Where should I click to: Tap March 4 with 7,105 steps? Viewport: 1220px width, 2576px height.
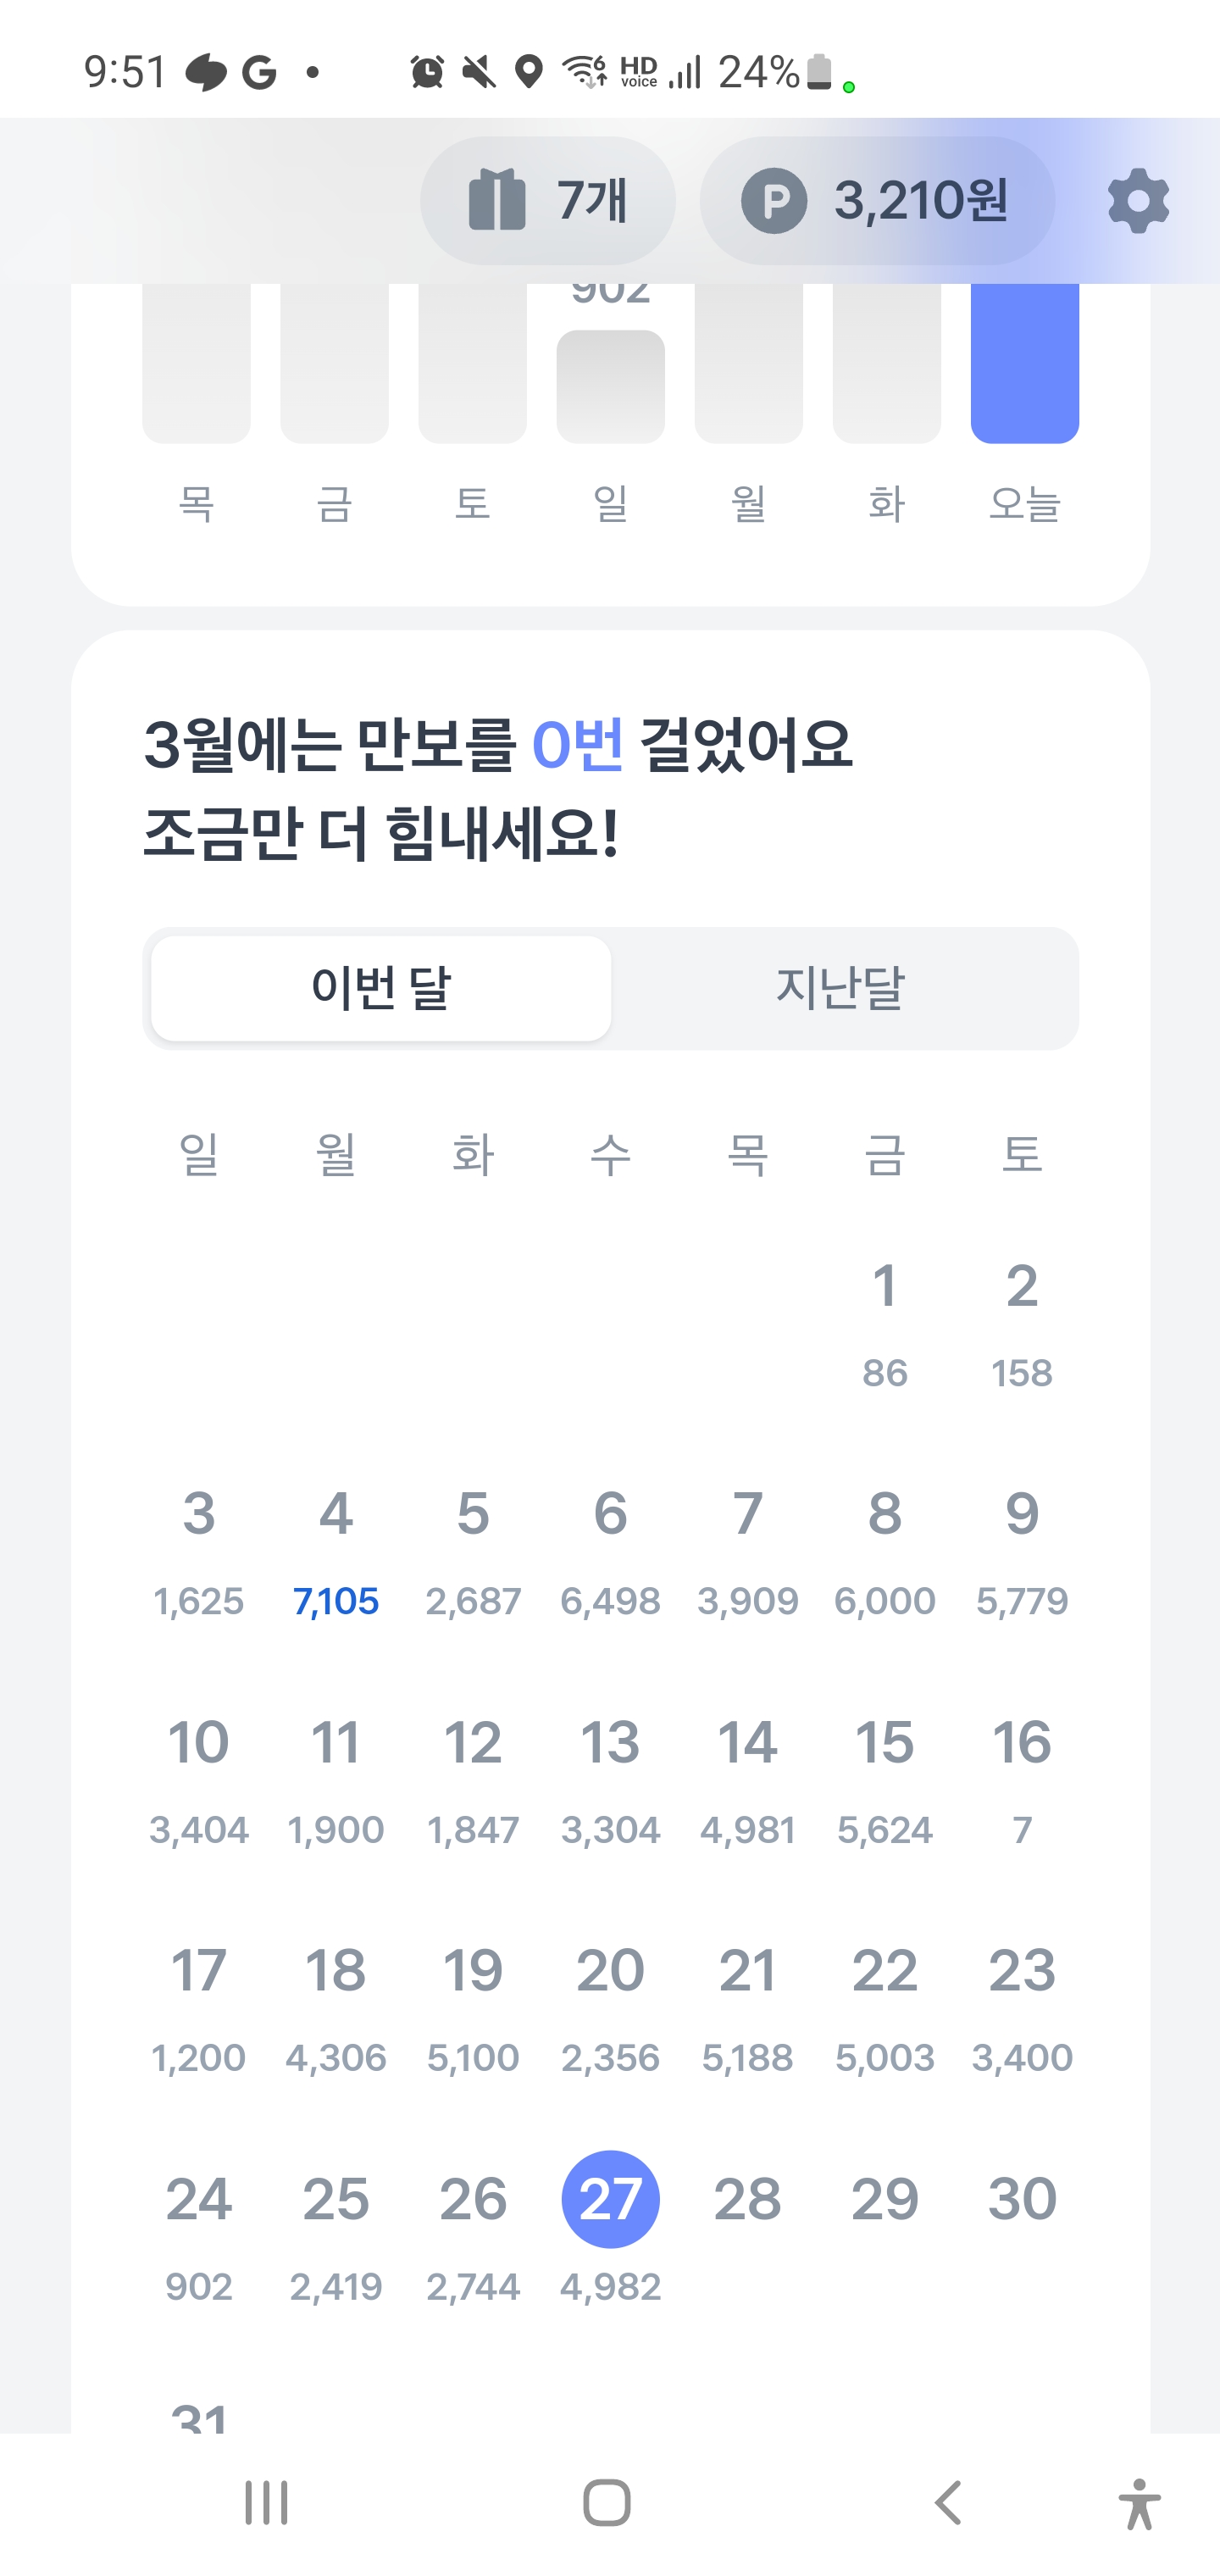[336, 1550]
